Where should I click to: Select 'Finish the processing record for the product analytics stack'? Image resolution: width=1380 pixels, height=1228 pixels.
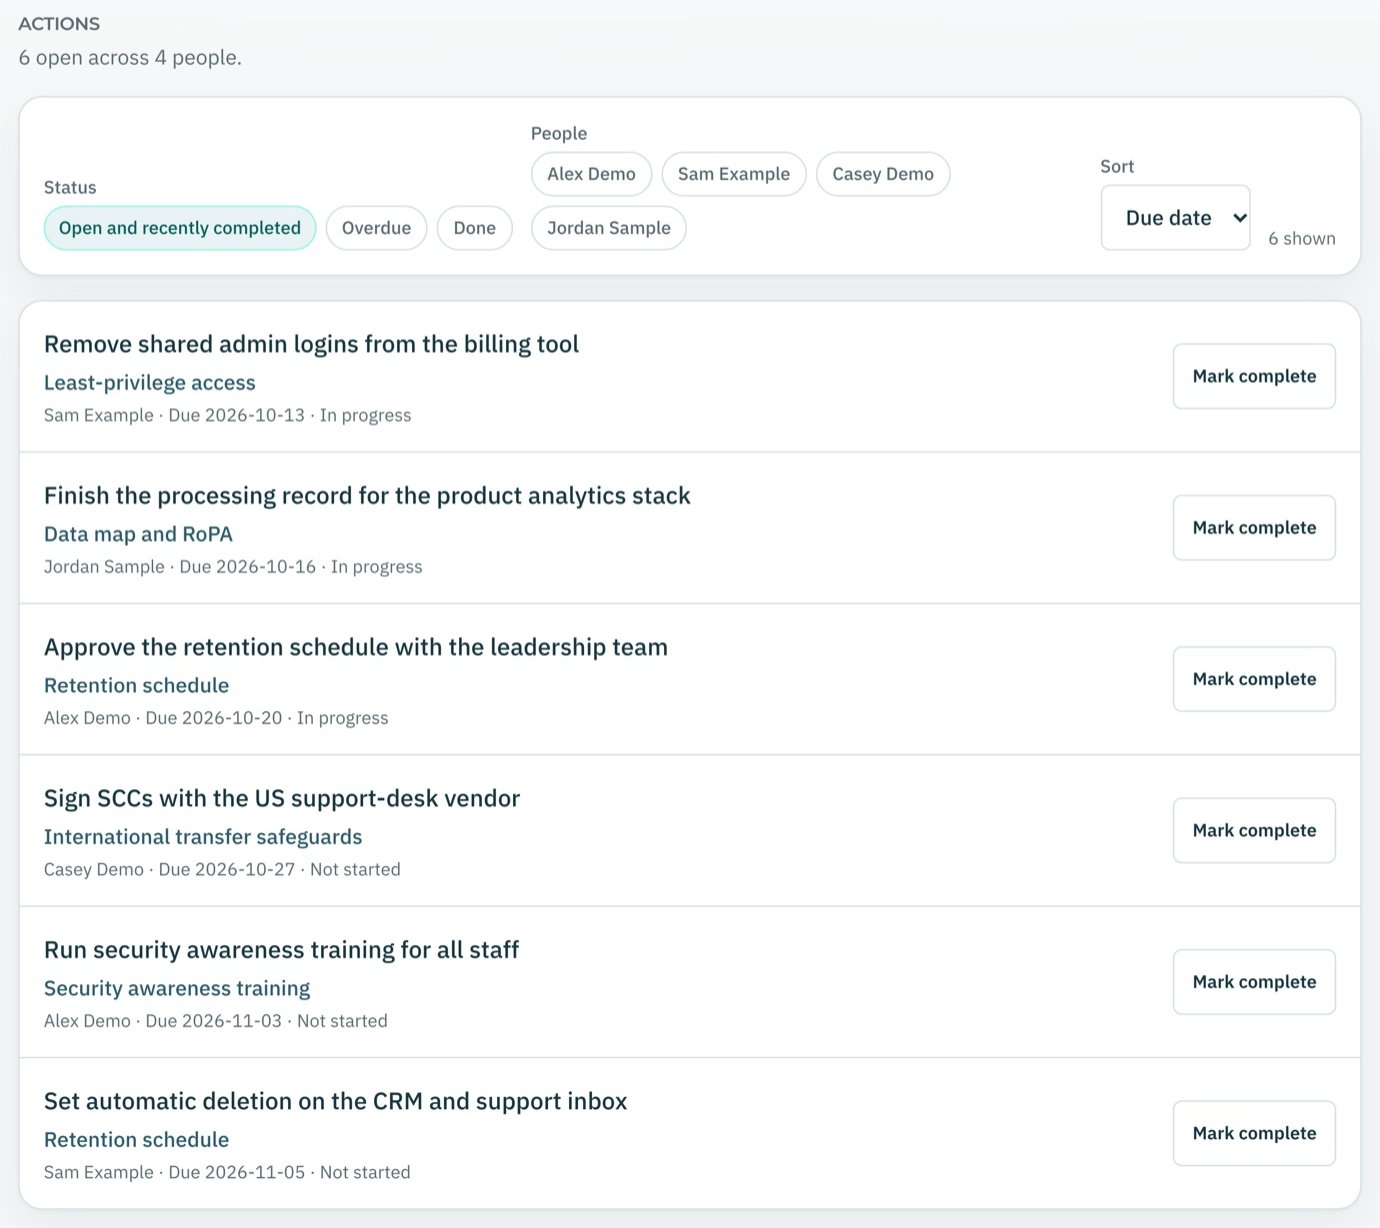tap(367, 496)
